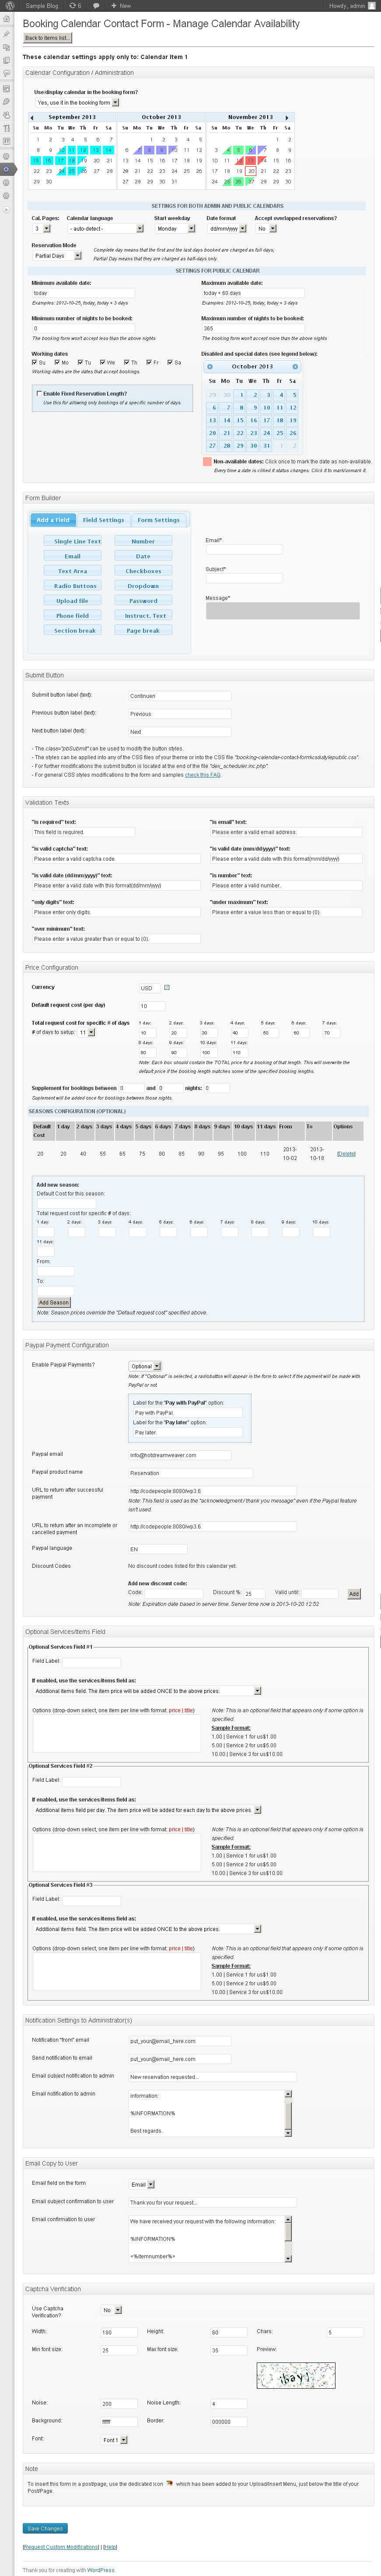Open the Reservation Mode dropdown
This screenshot has height=2576, width=381.
54,256
